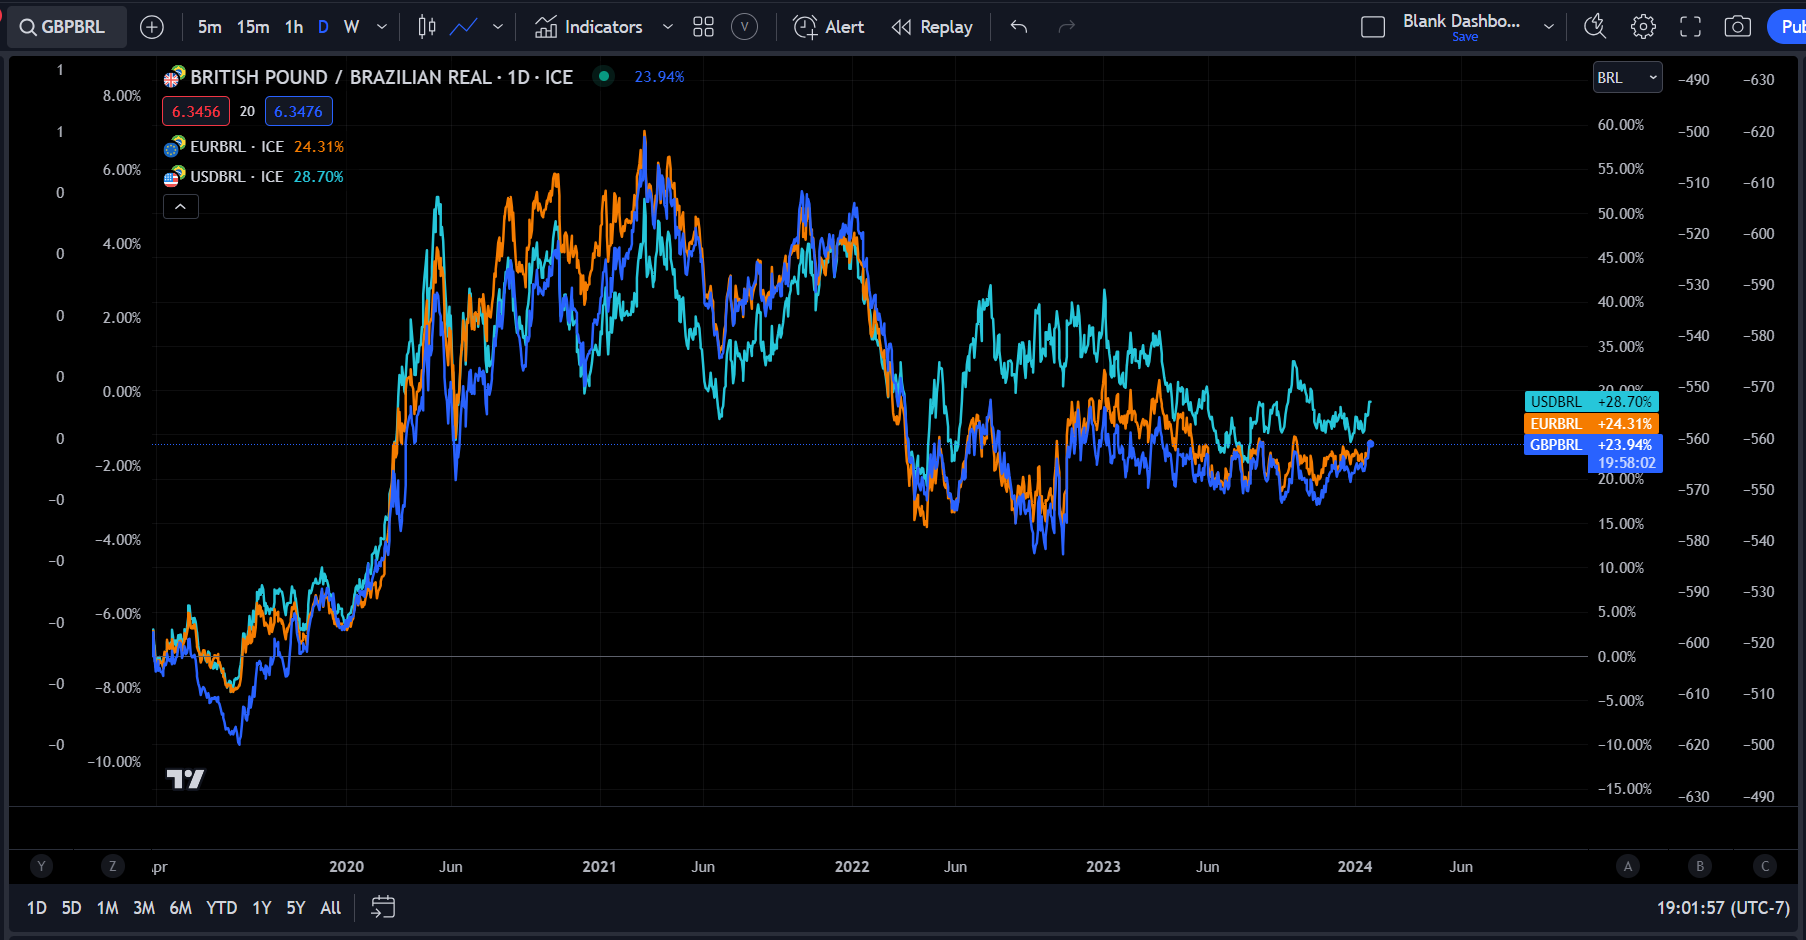Select the line chart style icon
Viewport: 1806px width, 940px height.
pyautogui.click(x=463, y=27)
